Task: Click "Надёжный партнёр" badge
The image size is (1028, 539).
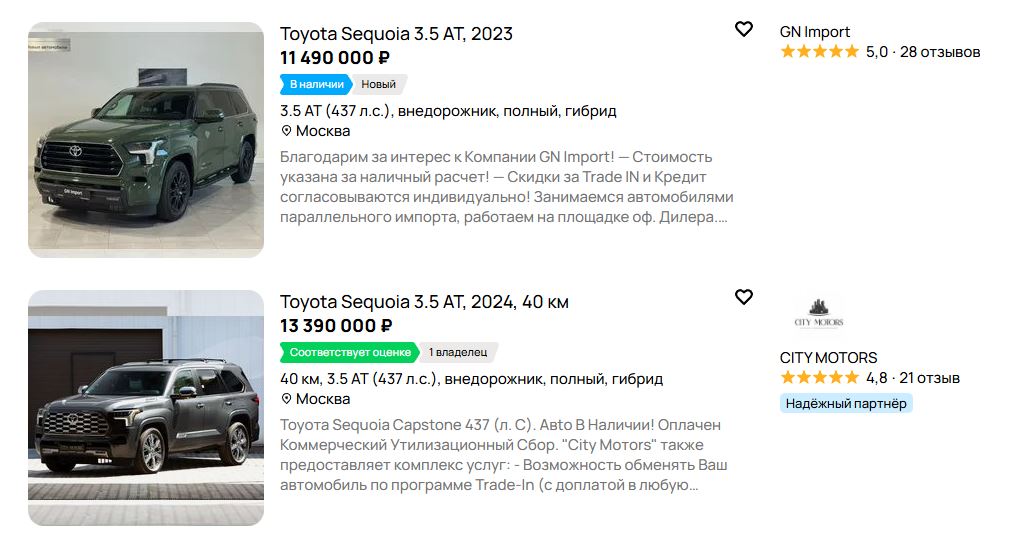Action: coord(846,403)
